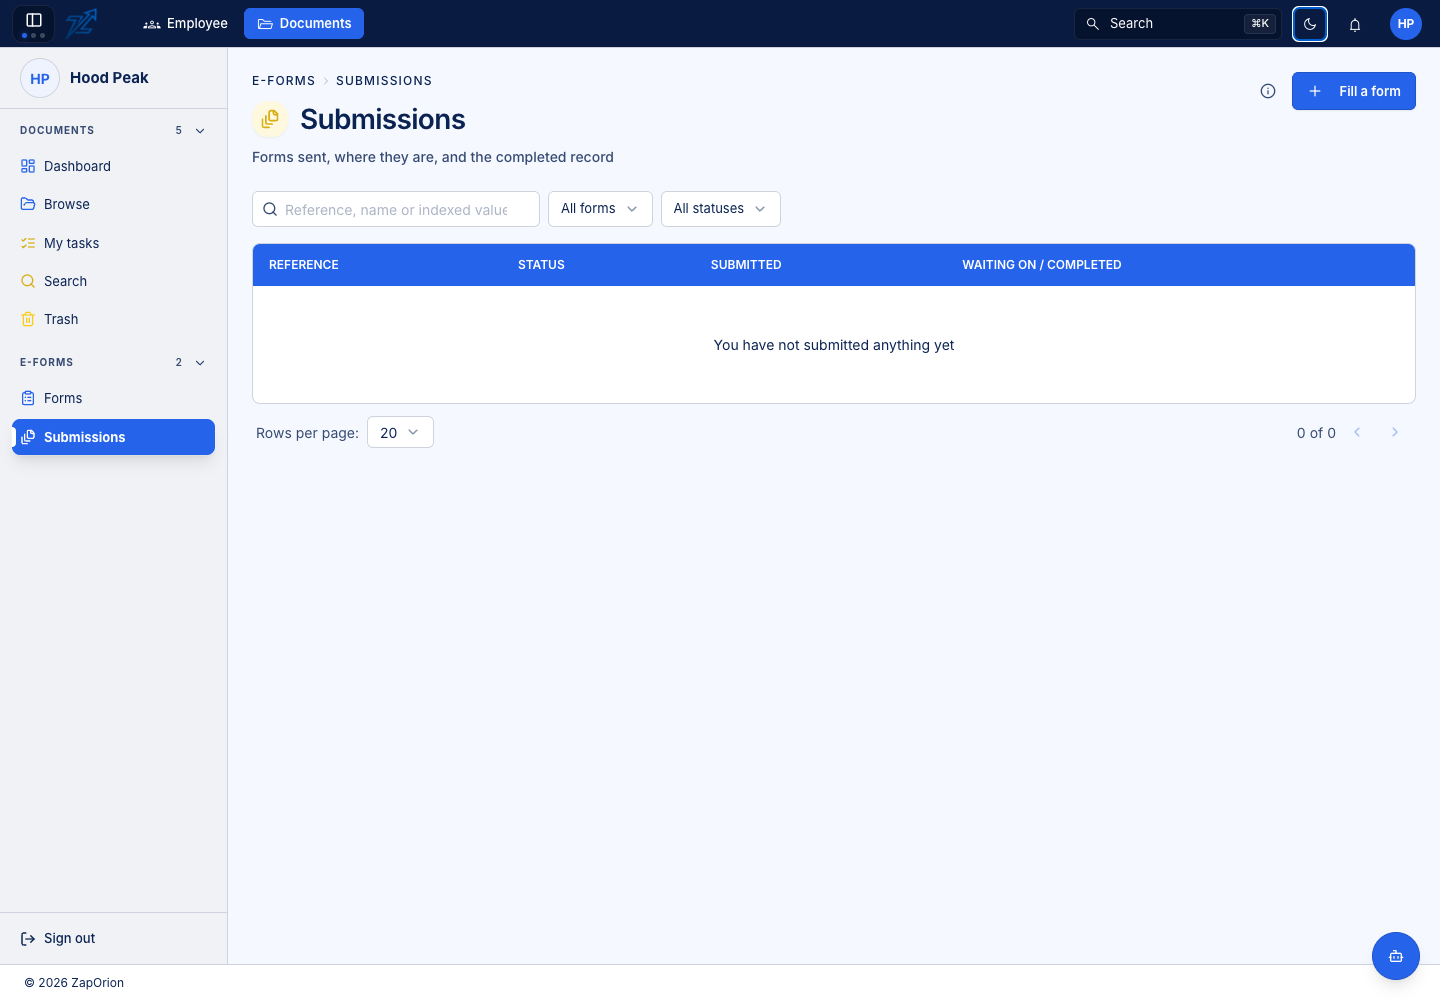Sort by the Reference column header

(304, 265)
